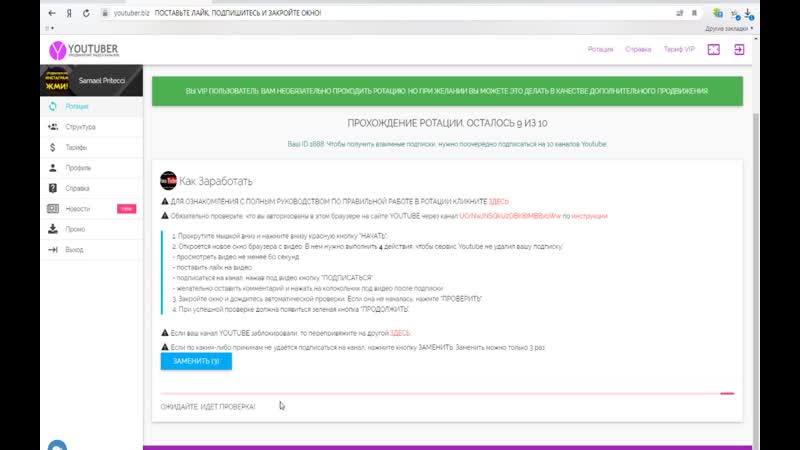Screen dimensions: 800x450
Task: Click the red ЗДЕСЬ guide link
Action: tap(498, 201)
